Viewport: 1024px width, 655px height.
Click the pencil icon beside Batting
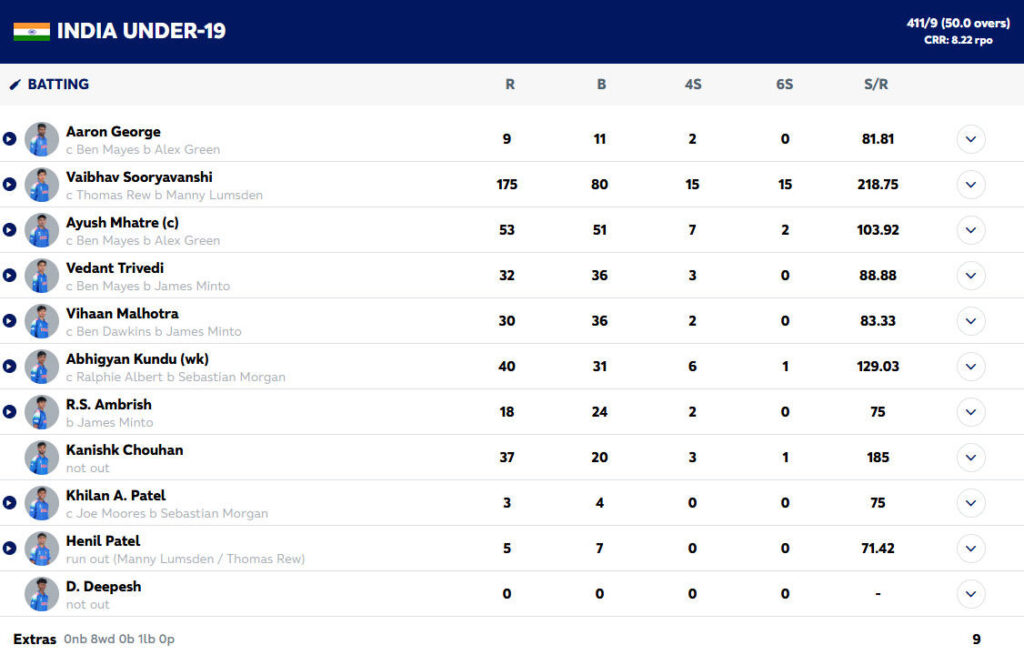[15, 85]
